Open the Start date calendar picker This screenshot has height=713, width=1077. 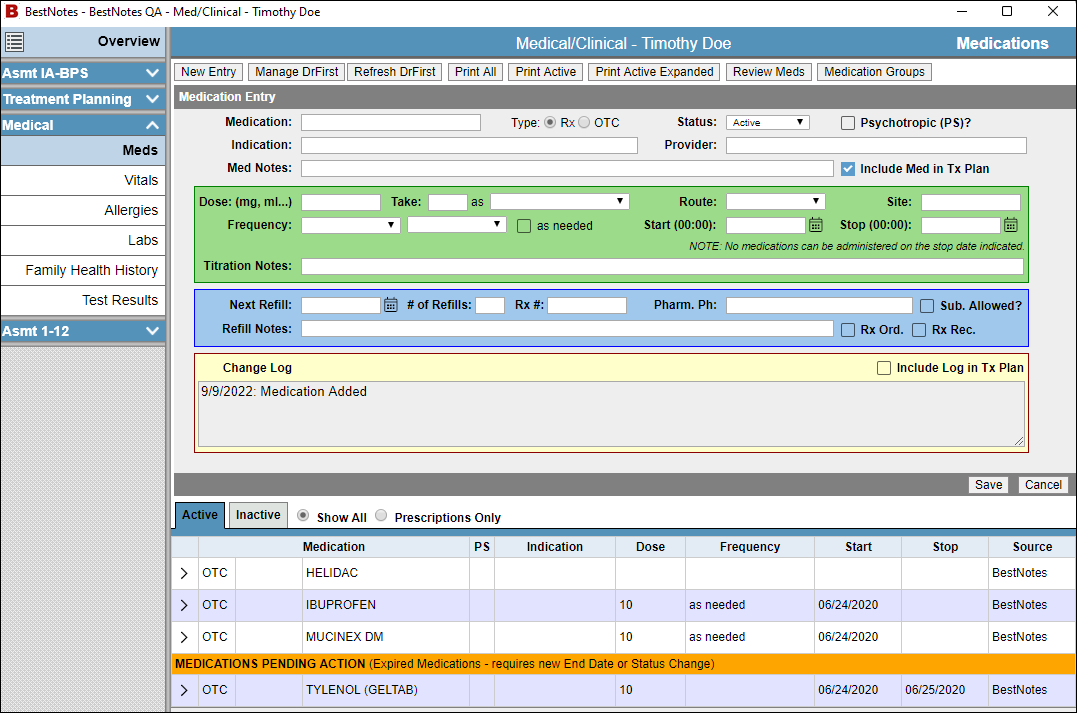(x=815, y=225)
